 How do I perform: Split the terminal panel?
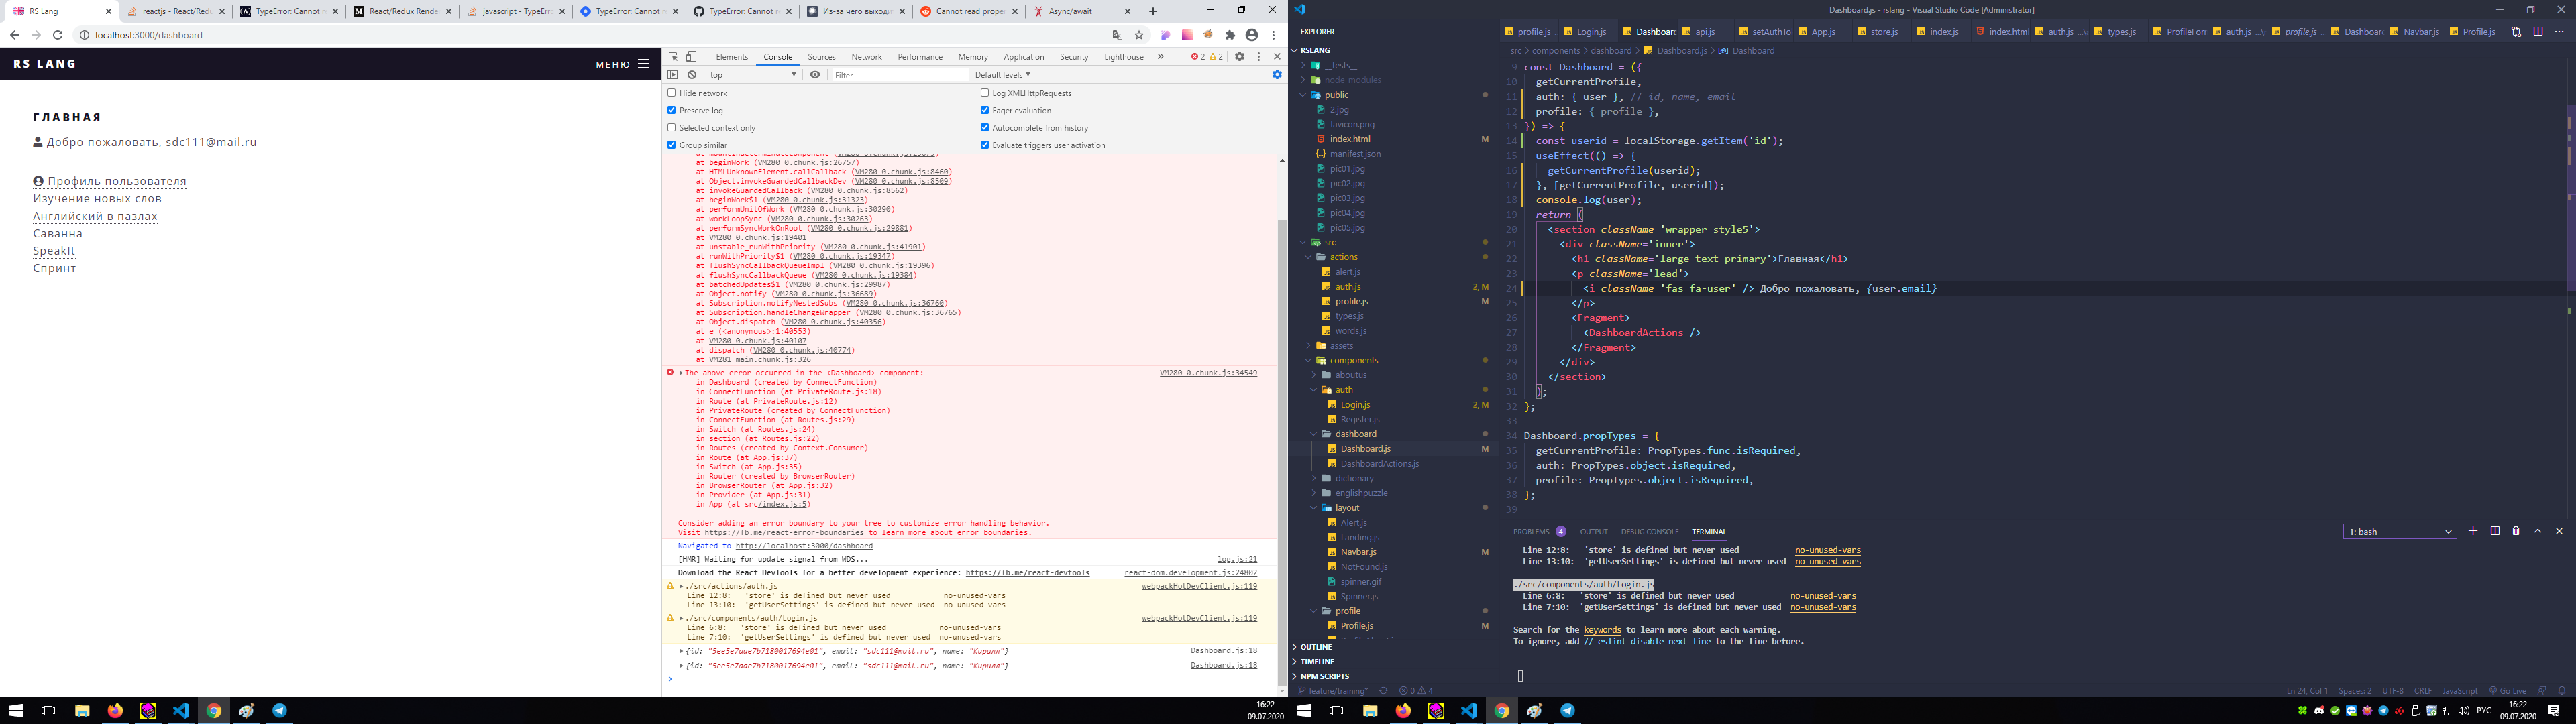coord(2495,531)
